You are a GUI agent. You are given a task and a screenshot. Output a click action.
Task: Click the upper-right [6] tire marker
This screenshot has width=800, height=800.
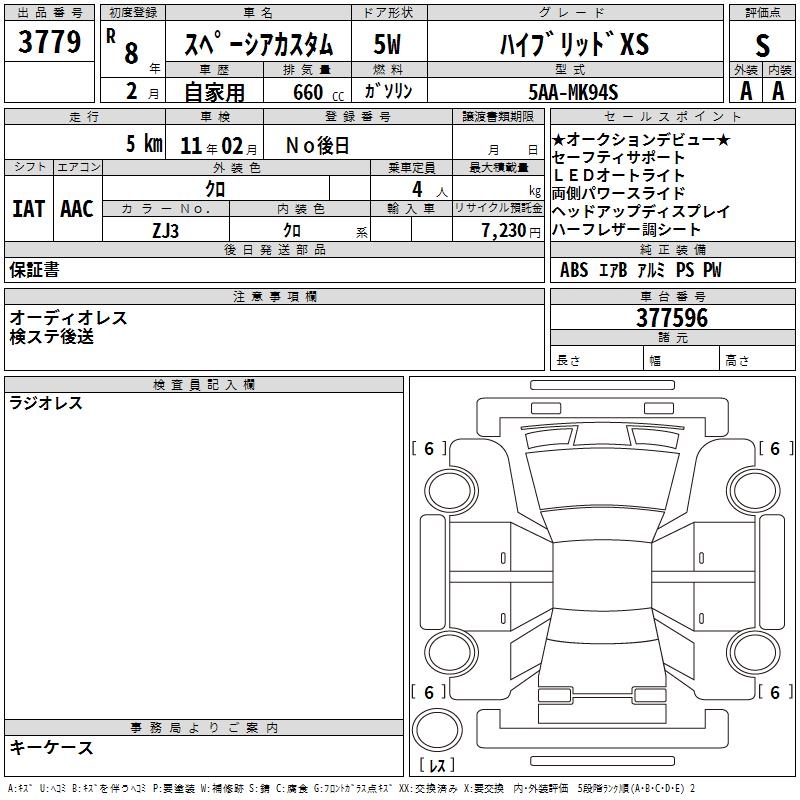[x=775, y=449]
